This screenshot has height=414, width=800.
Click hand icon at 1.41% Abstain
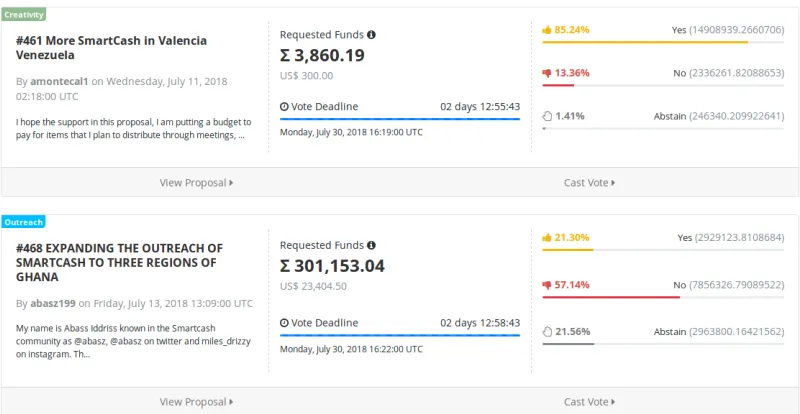pos(547,116)
